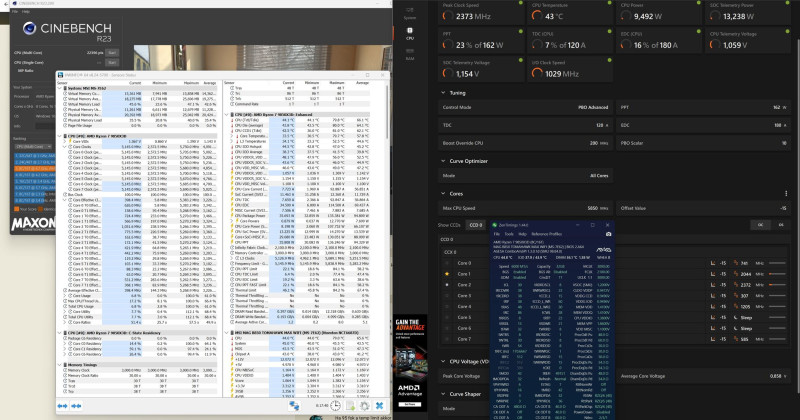Click the OC button above core list

click(x=760, y=225)
